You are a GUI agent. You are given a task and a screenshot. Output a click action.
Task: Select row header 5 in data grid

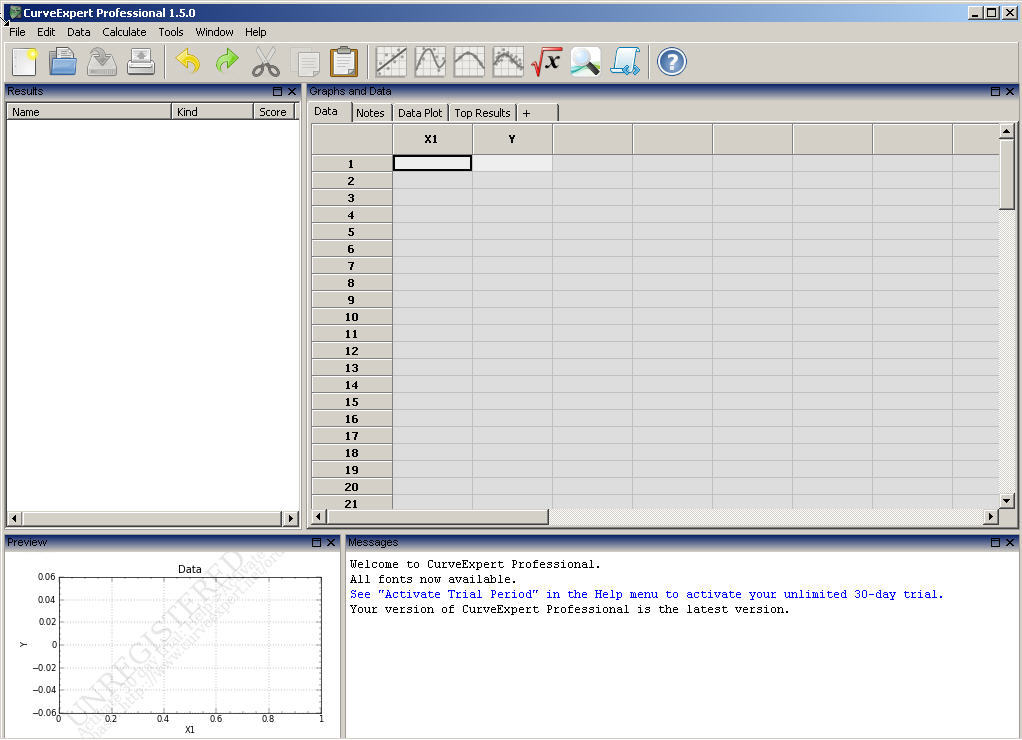coord(352,231)
